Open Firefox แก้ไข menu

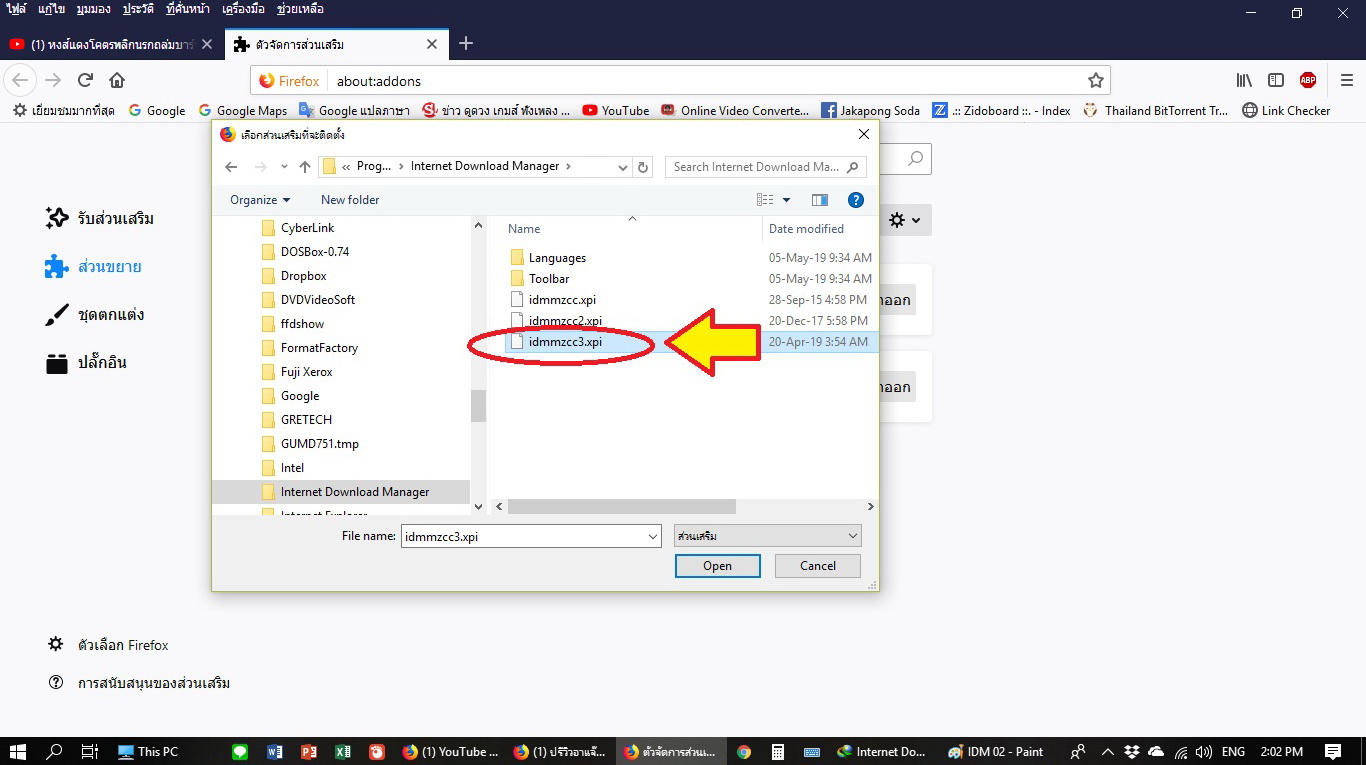pos(52,9)
